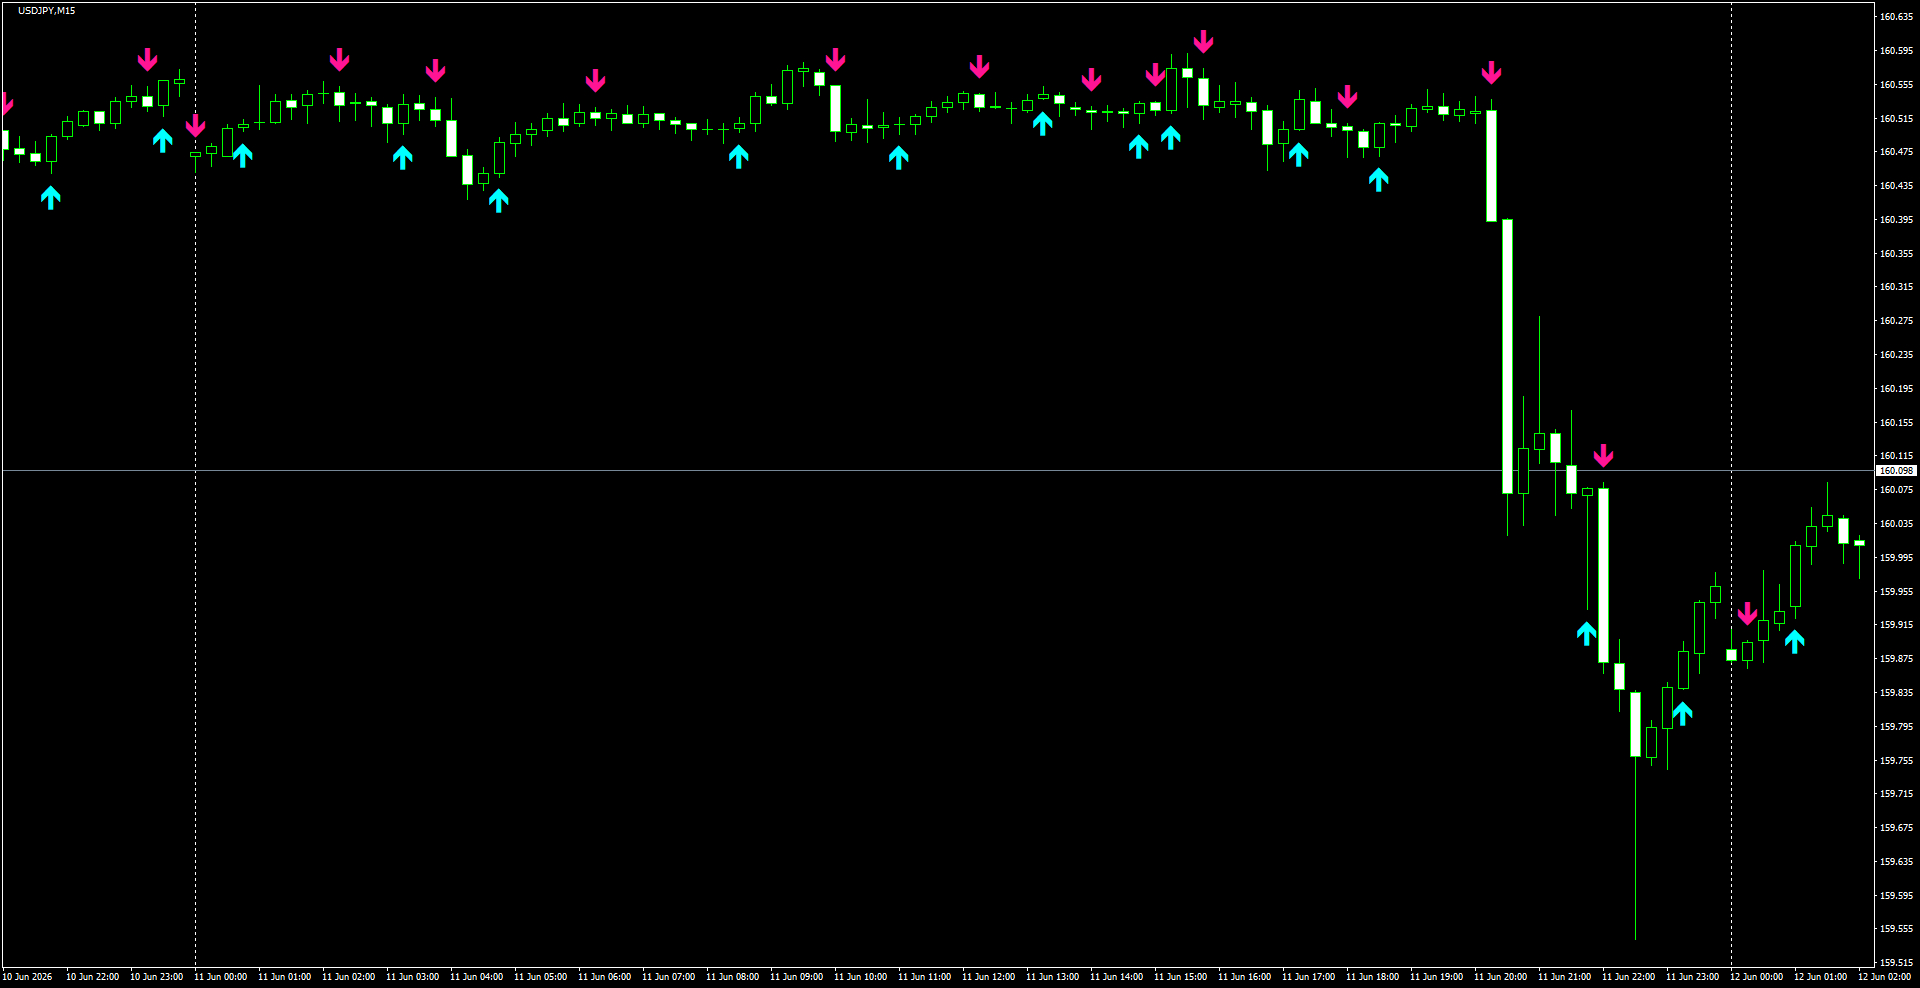The image size is (1920, 988).
Task: Click the 160.515 price scale label
Action: coord(1896,118)
